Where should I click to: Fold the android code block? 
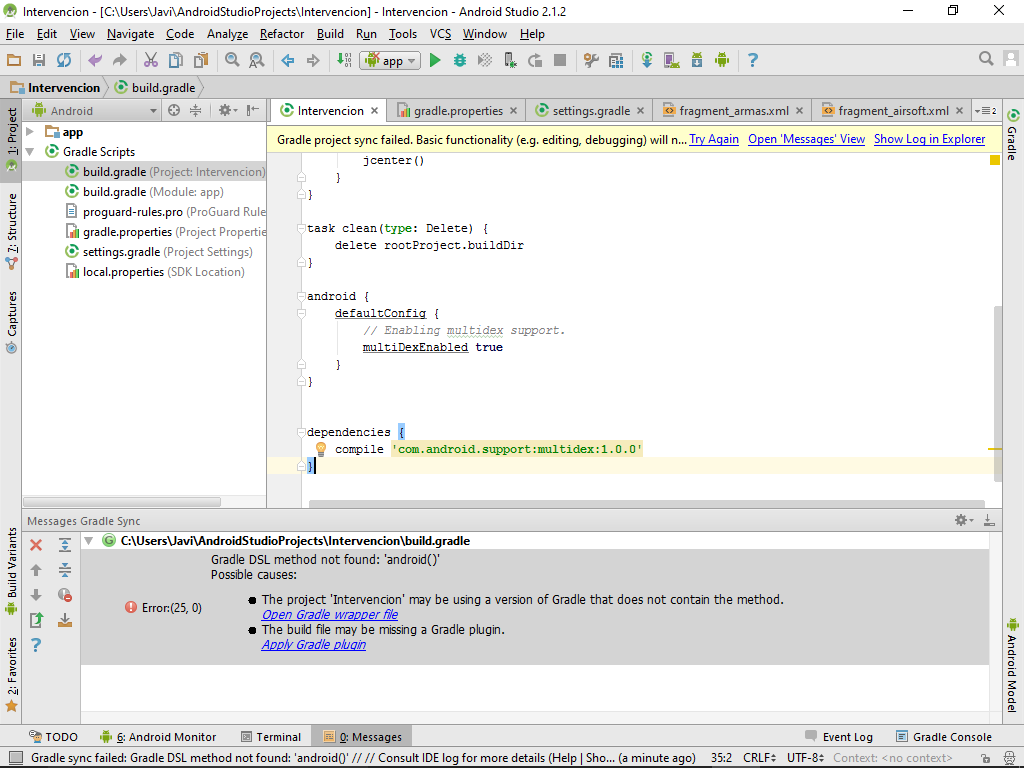coord(301,296)
